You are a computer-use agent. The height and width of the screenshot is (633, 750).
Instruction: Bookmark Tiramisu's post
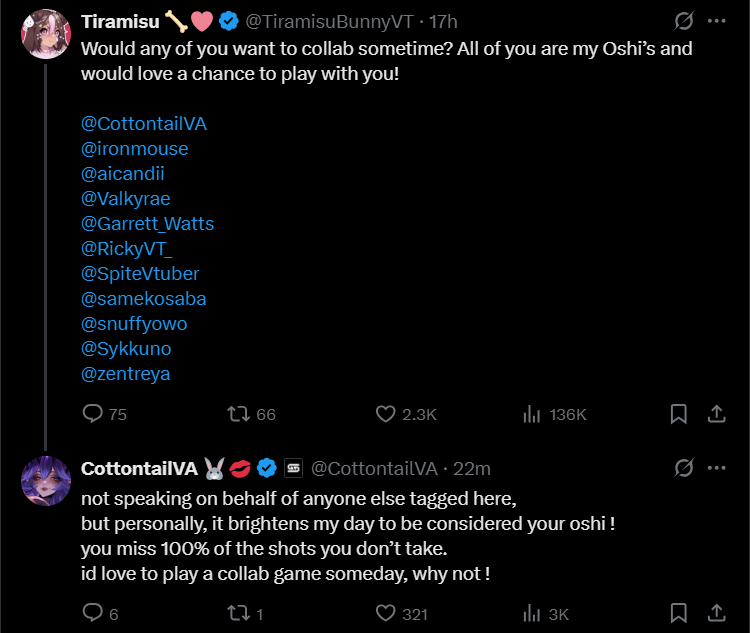678,413
